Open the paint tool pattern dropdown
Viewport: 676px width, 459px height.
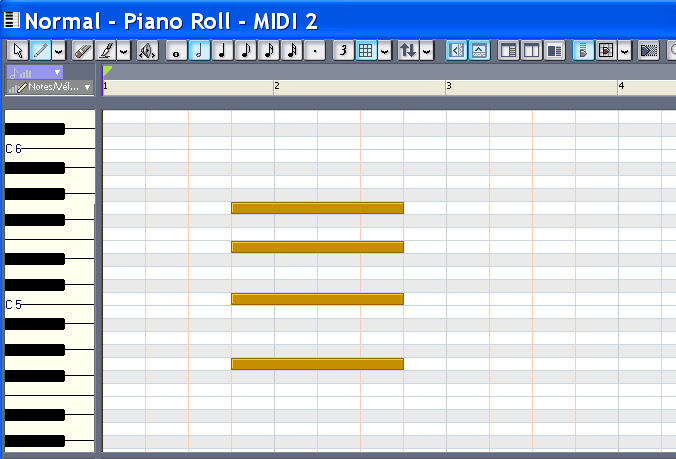coord(125,50)
